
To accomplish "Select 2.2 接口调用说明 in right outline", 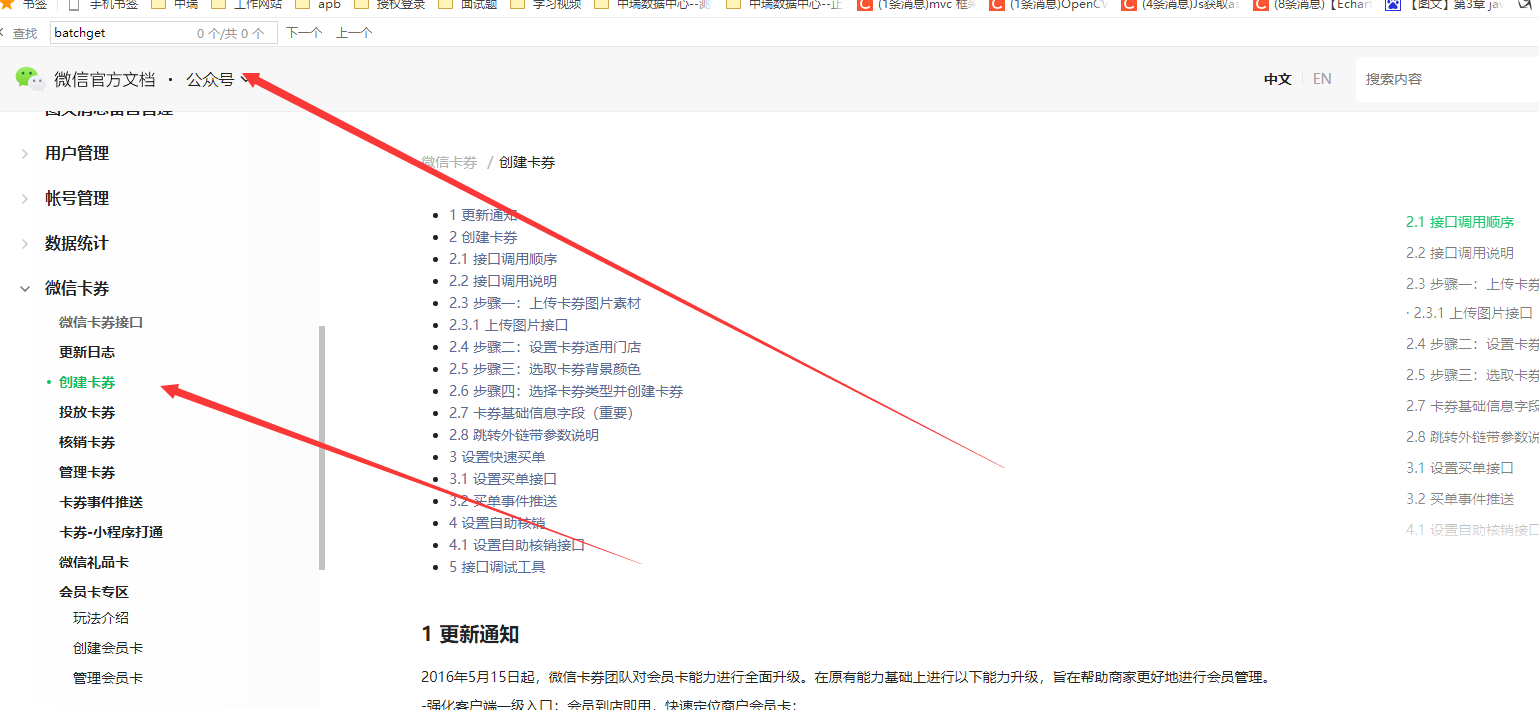I will click(1460, 253).
